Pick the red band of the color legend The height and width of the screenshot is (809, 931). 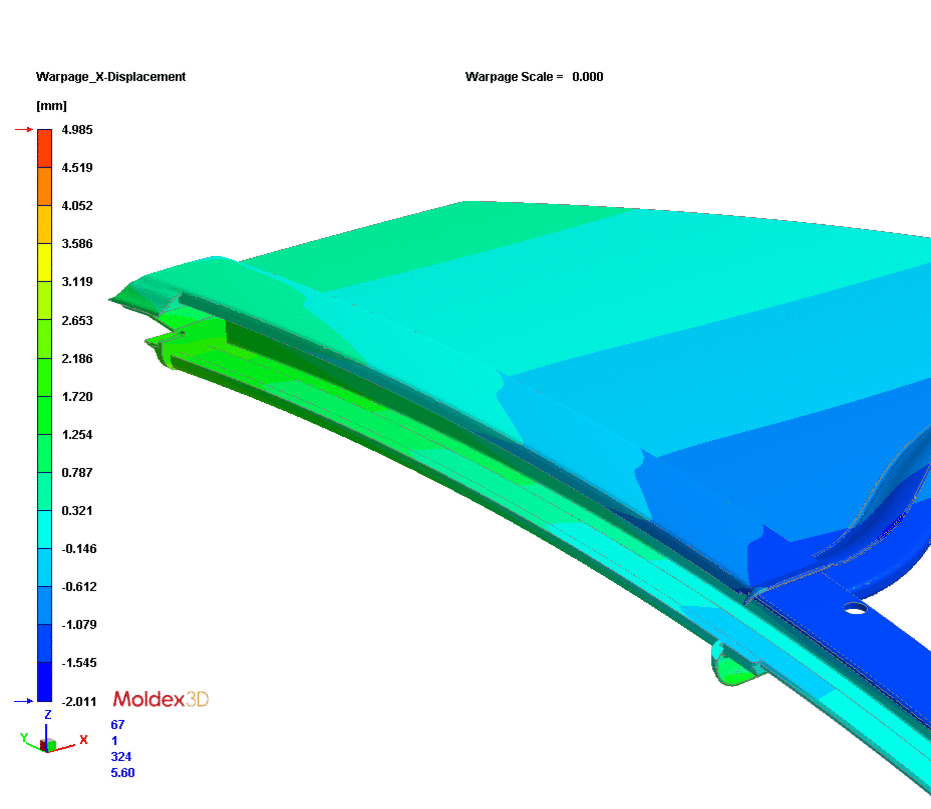coord(45,148)
